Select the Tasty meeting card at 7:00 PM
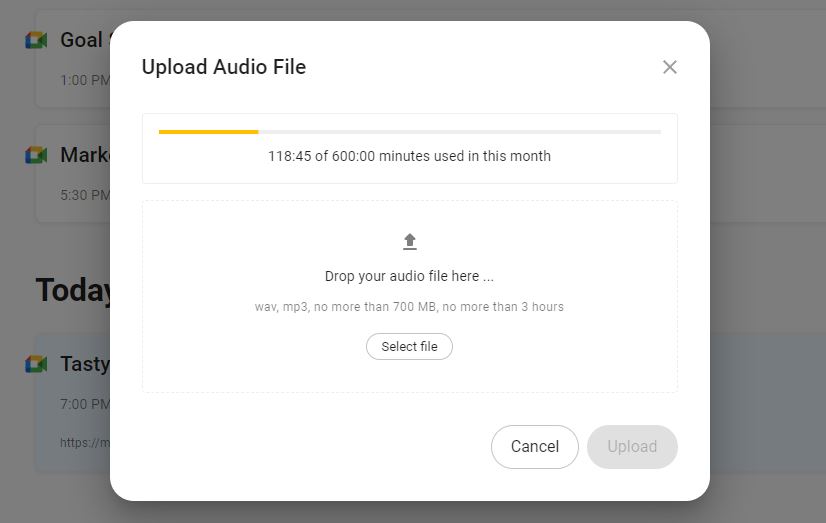826x523 pixels. coord(73,403)
